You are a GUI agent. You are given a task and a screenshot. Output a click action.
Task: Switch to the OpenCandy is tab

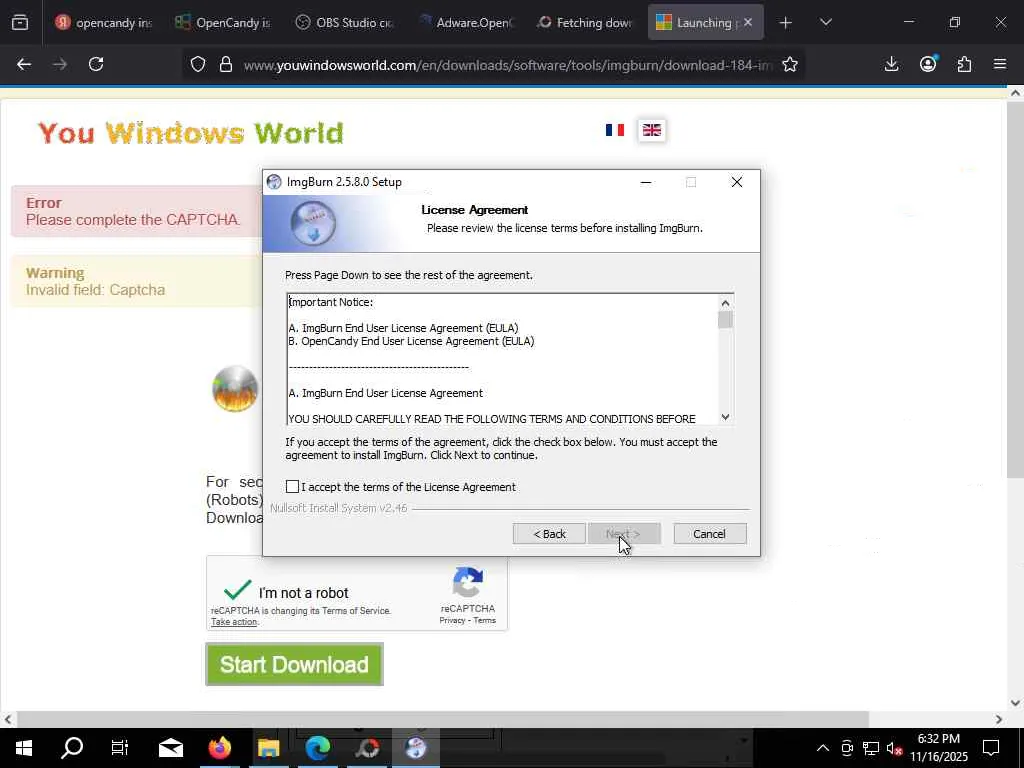223,23
